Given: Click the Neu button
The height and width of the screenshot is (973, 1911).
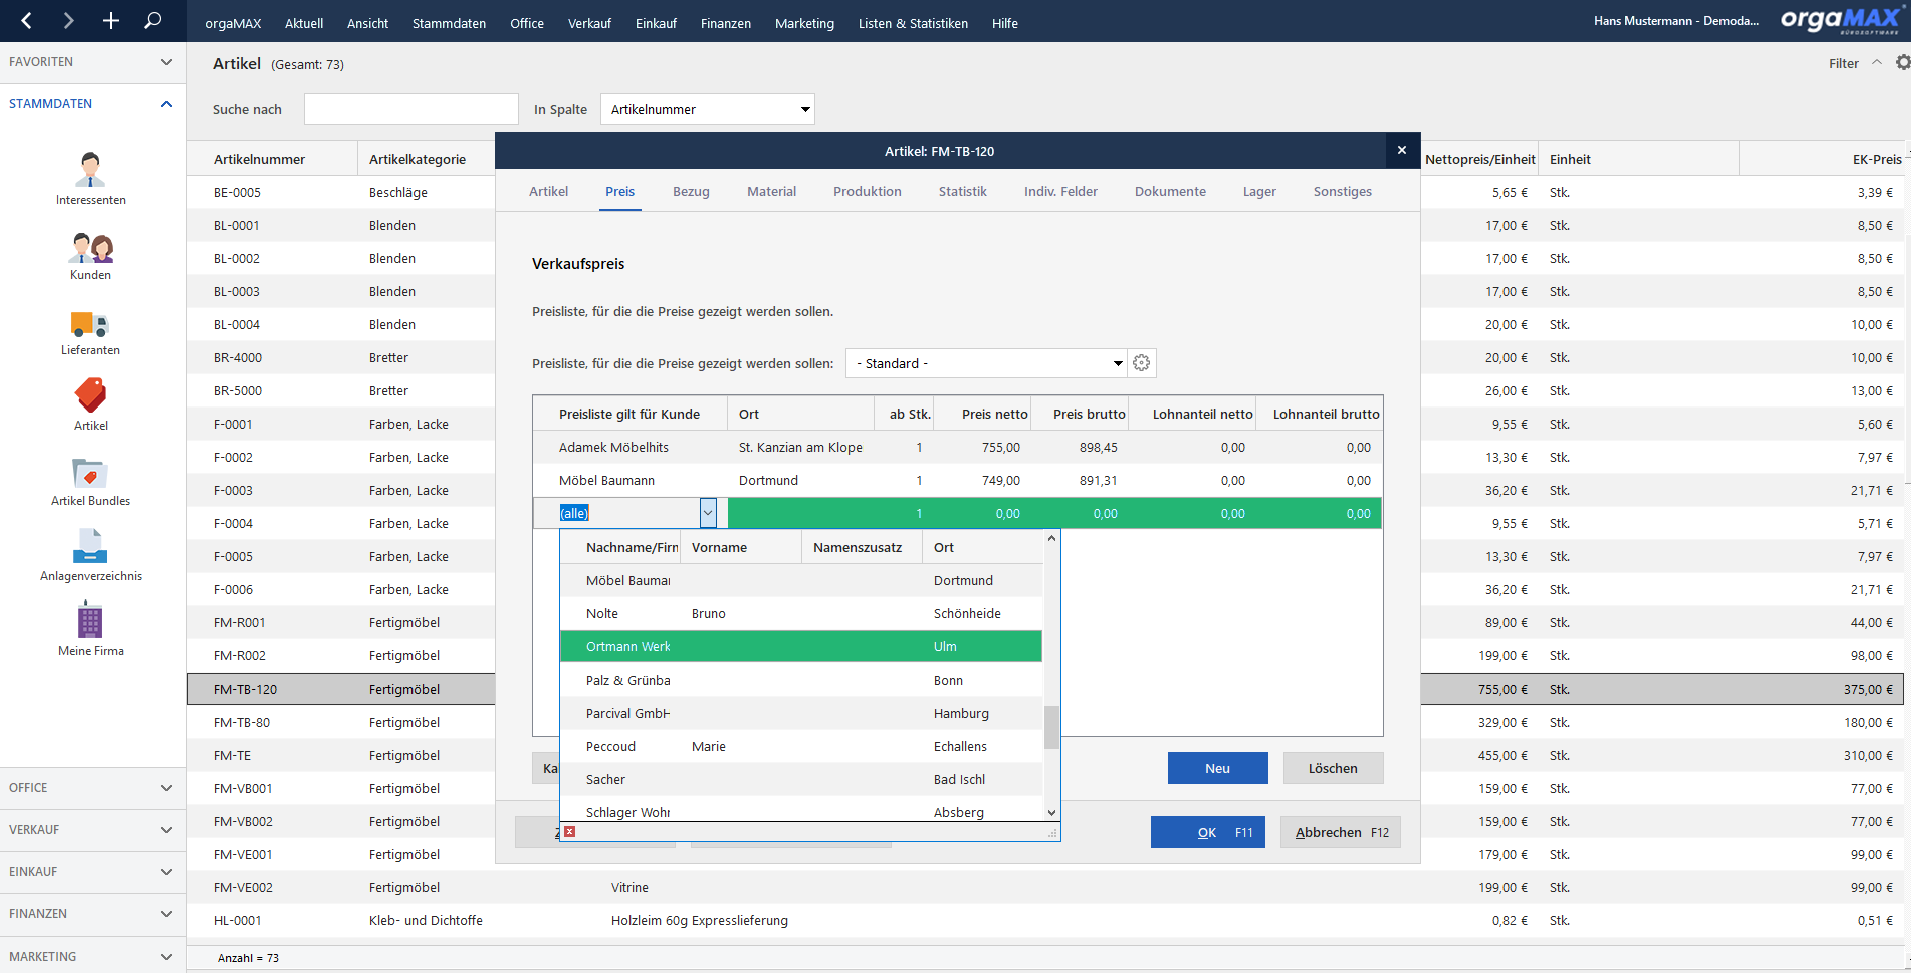Looking at the screenshot, I should pyautogui.click(x=1217, y=768).
